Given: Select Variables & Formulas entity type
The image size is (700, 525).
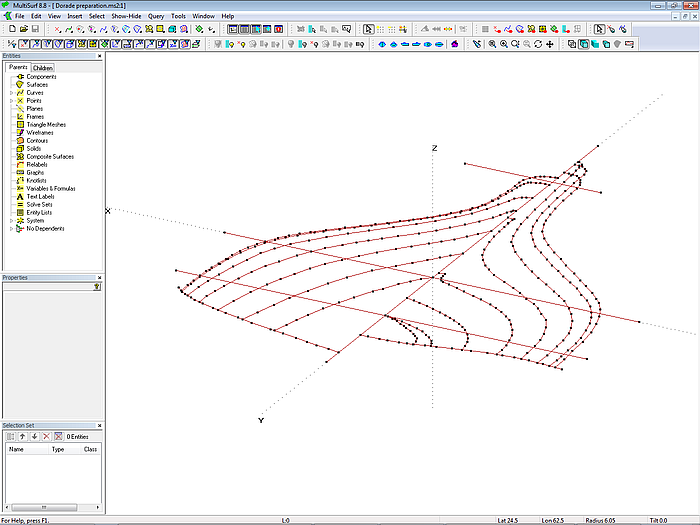Looking at the screenshot, I should click(50, 189).
